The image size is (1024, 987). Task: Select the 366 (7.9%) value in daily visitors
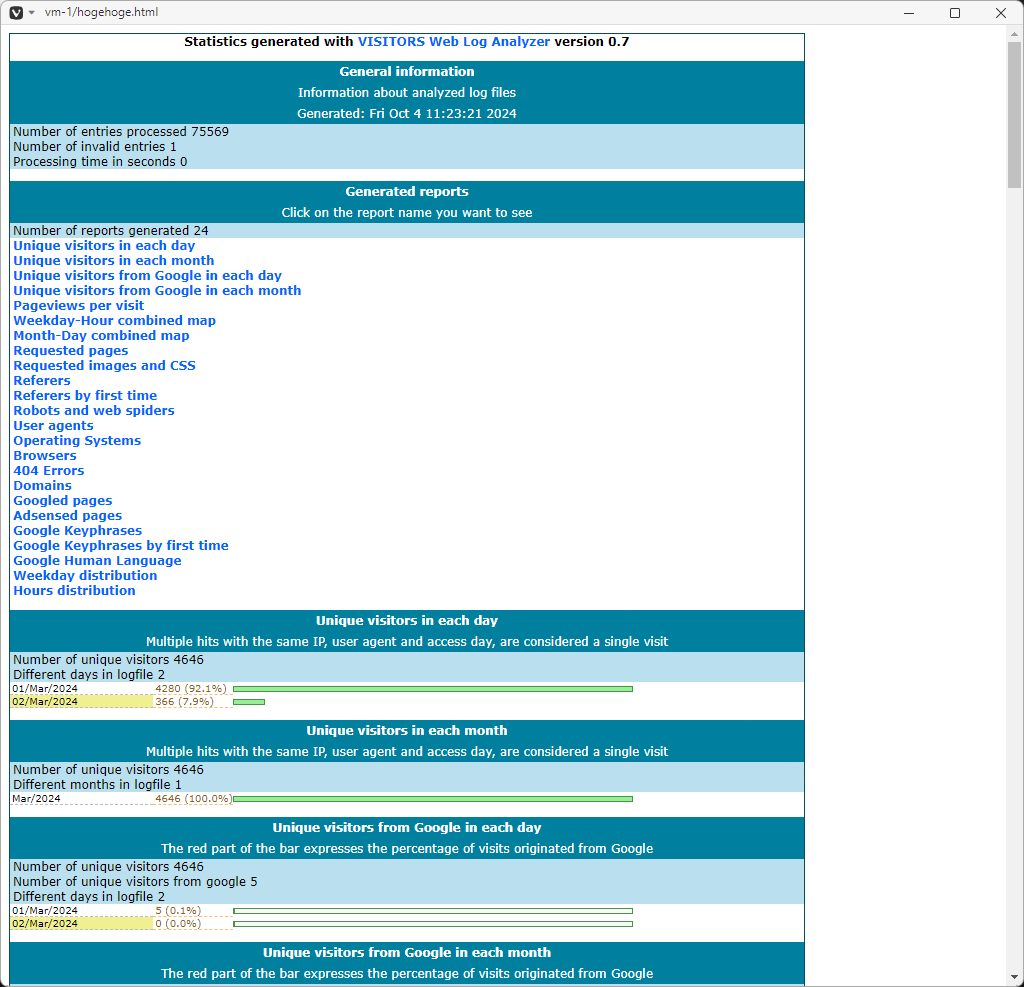tap(184, 702)
